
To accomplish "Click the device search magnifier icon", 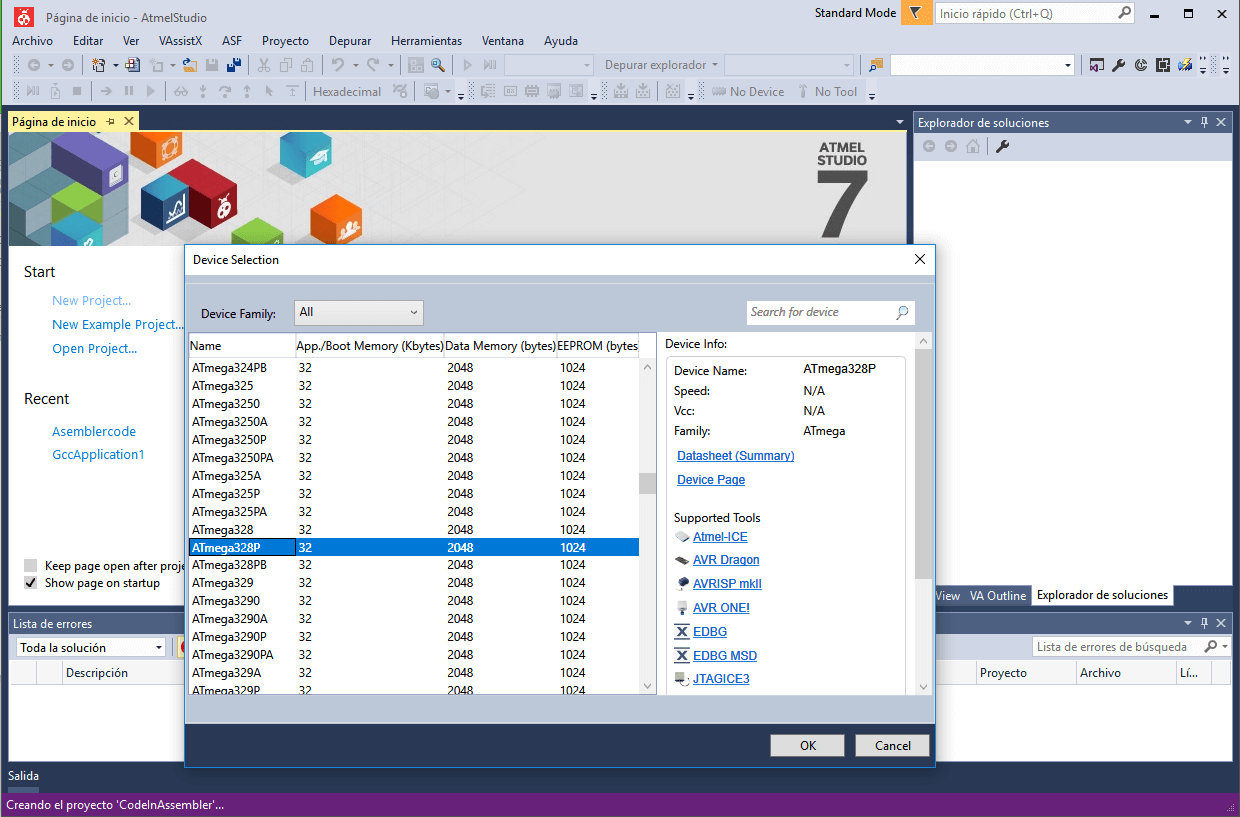I will click(x=902, y=312).
